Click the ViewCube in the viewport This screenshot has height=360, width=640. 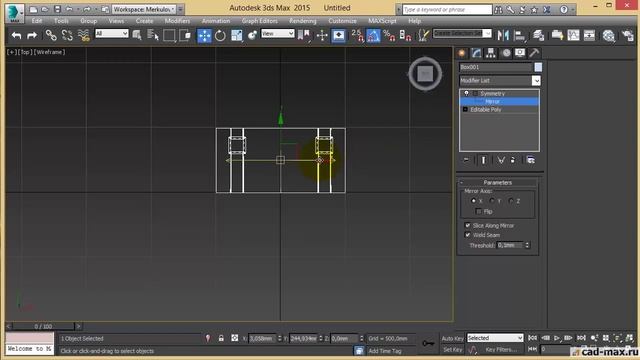425,74
